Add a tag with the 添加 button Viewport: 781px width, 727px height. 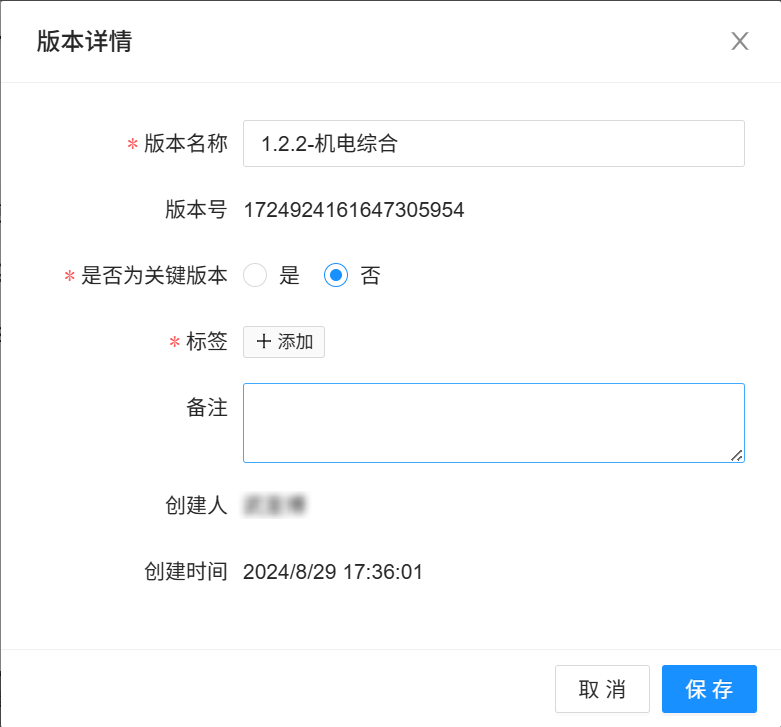284,342
